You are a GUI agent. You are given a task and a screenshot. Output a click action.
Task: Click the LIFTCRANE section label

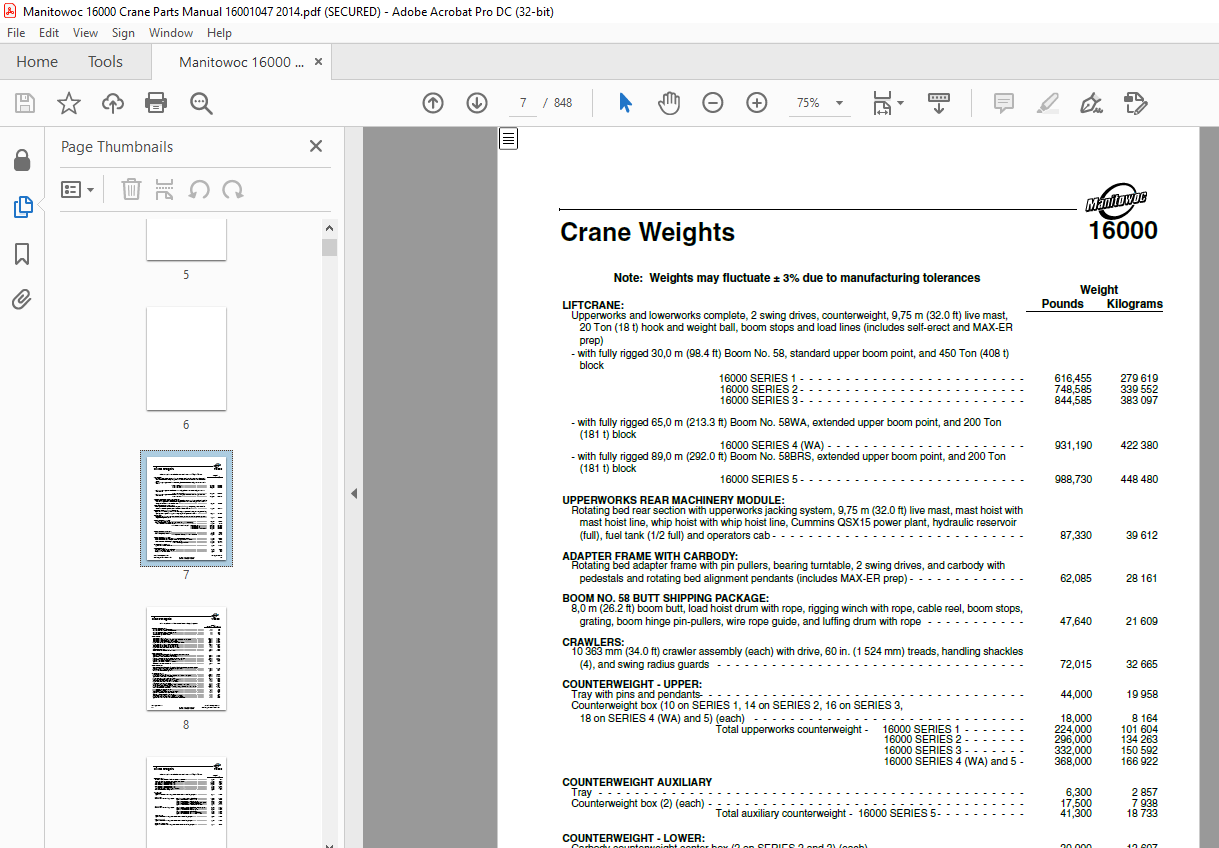point(593,305)
